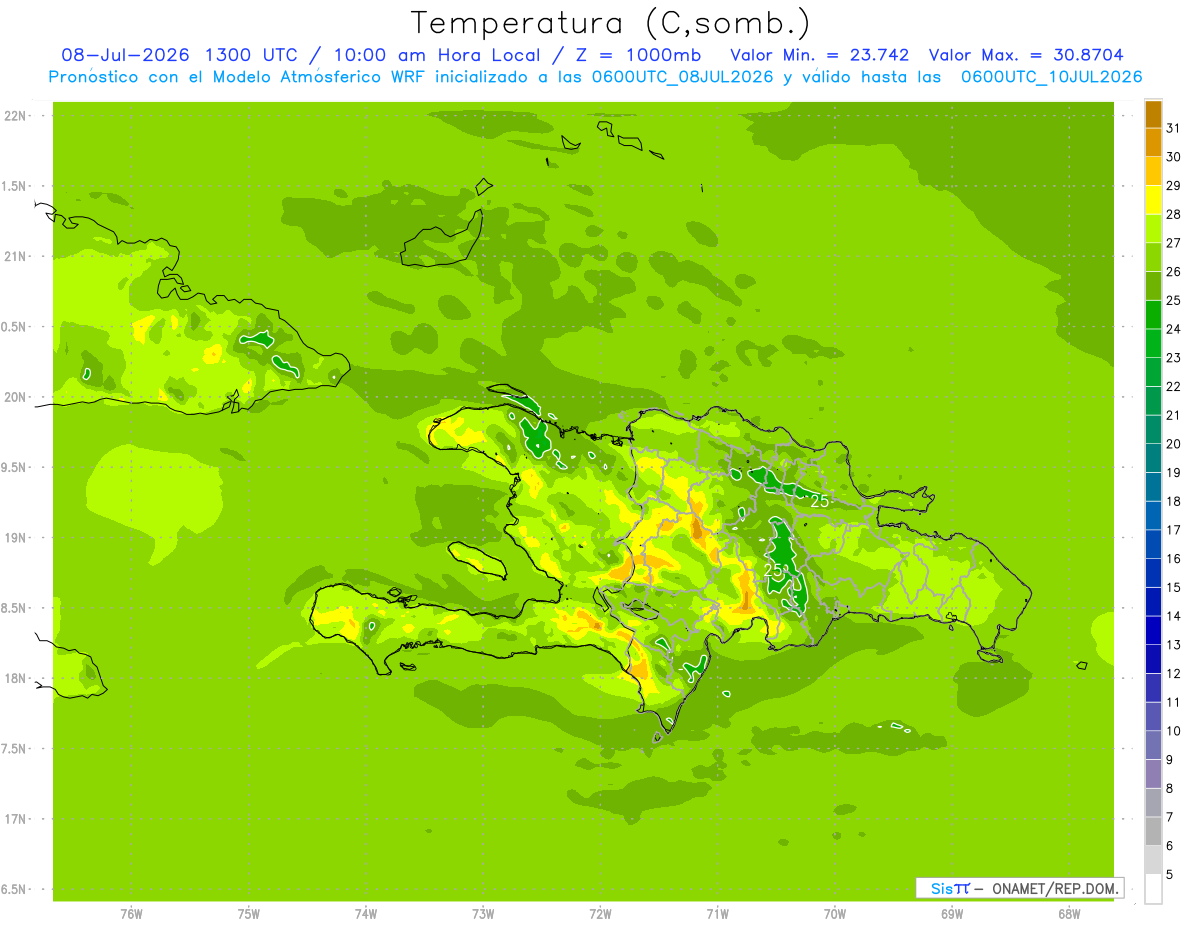The height and width of the screenshot is (927, 1200).
Task: Pick the legend swatch between 26 and 27
Action: coord(1153,257)
